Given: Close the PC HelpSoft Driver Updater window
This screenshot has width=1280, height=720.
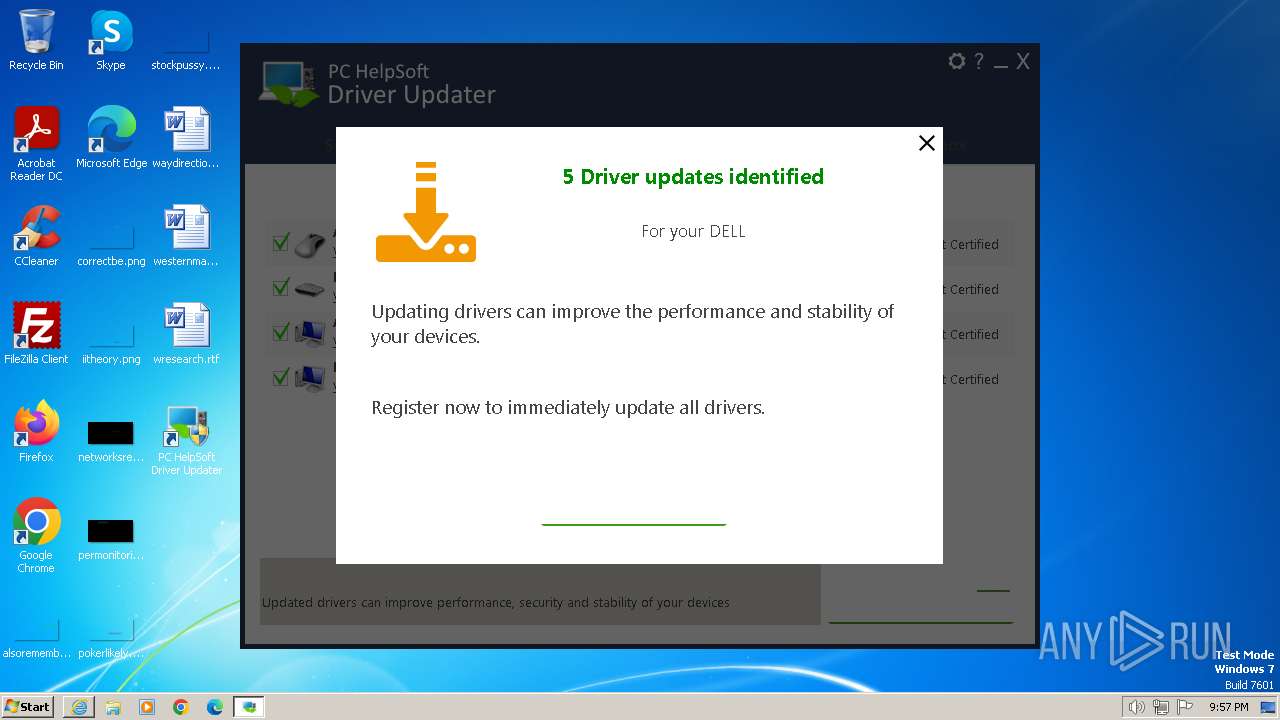Looking at the screenshot, I should [x=1023, y=61].
